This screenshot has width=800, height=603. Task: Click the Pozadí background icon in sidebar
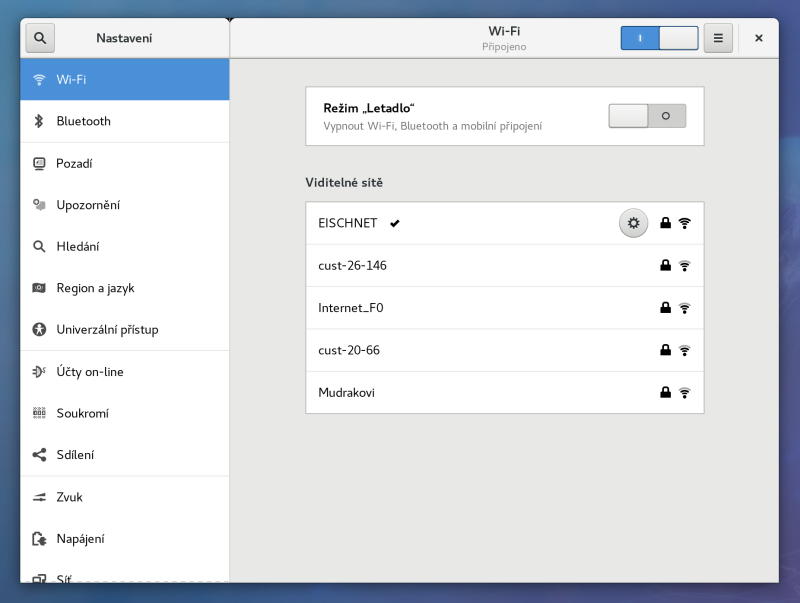pos(40,163)
